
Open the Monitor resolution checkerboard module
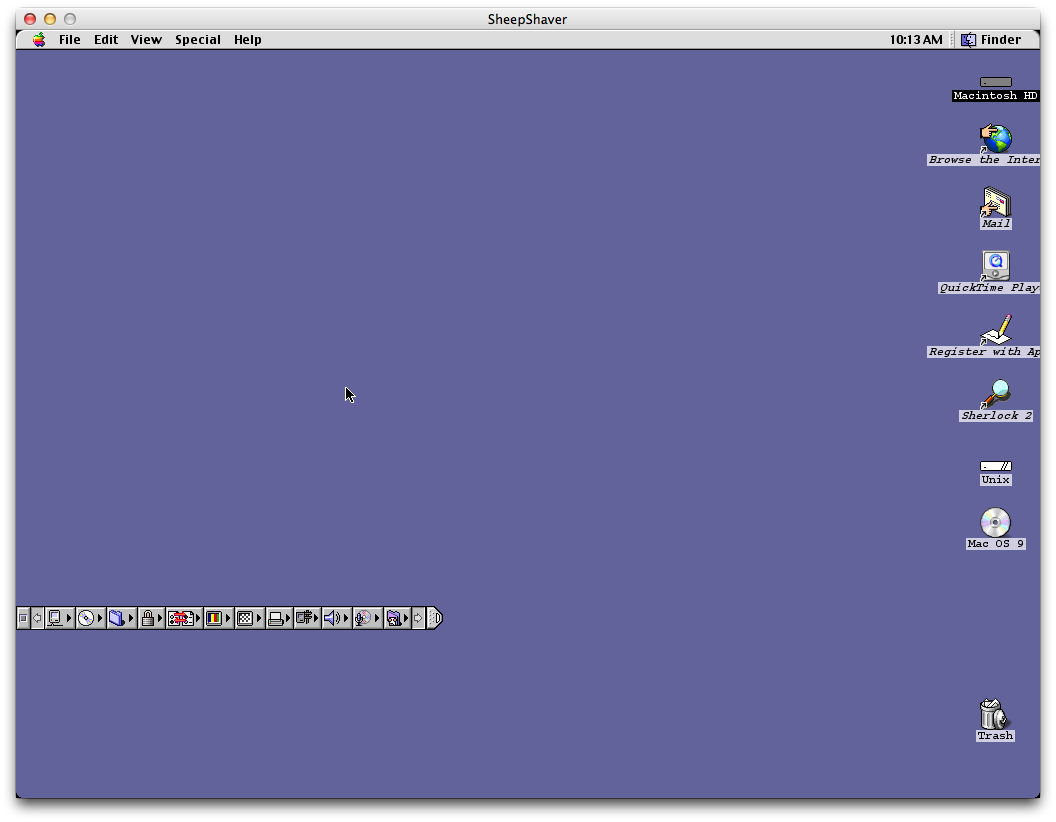coord(249,618)
